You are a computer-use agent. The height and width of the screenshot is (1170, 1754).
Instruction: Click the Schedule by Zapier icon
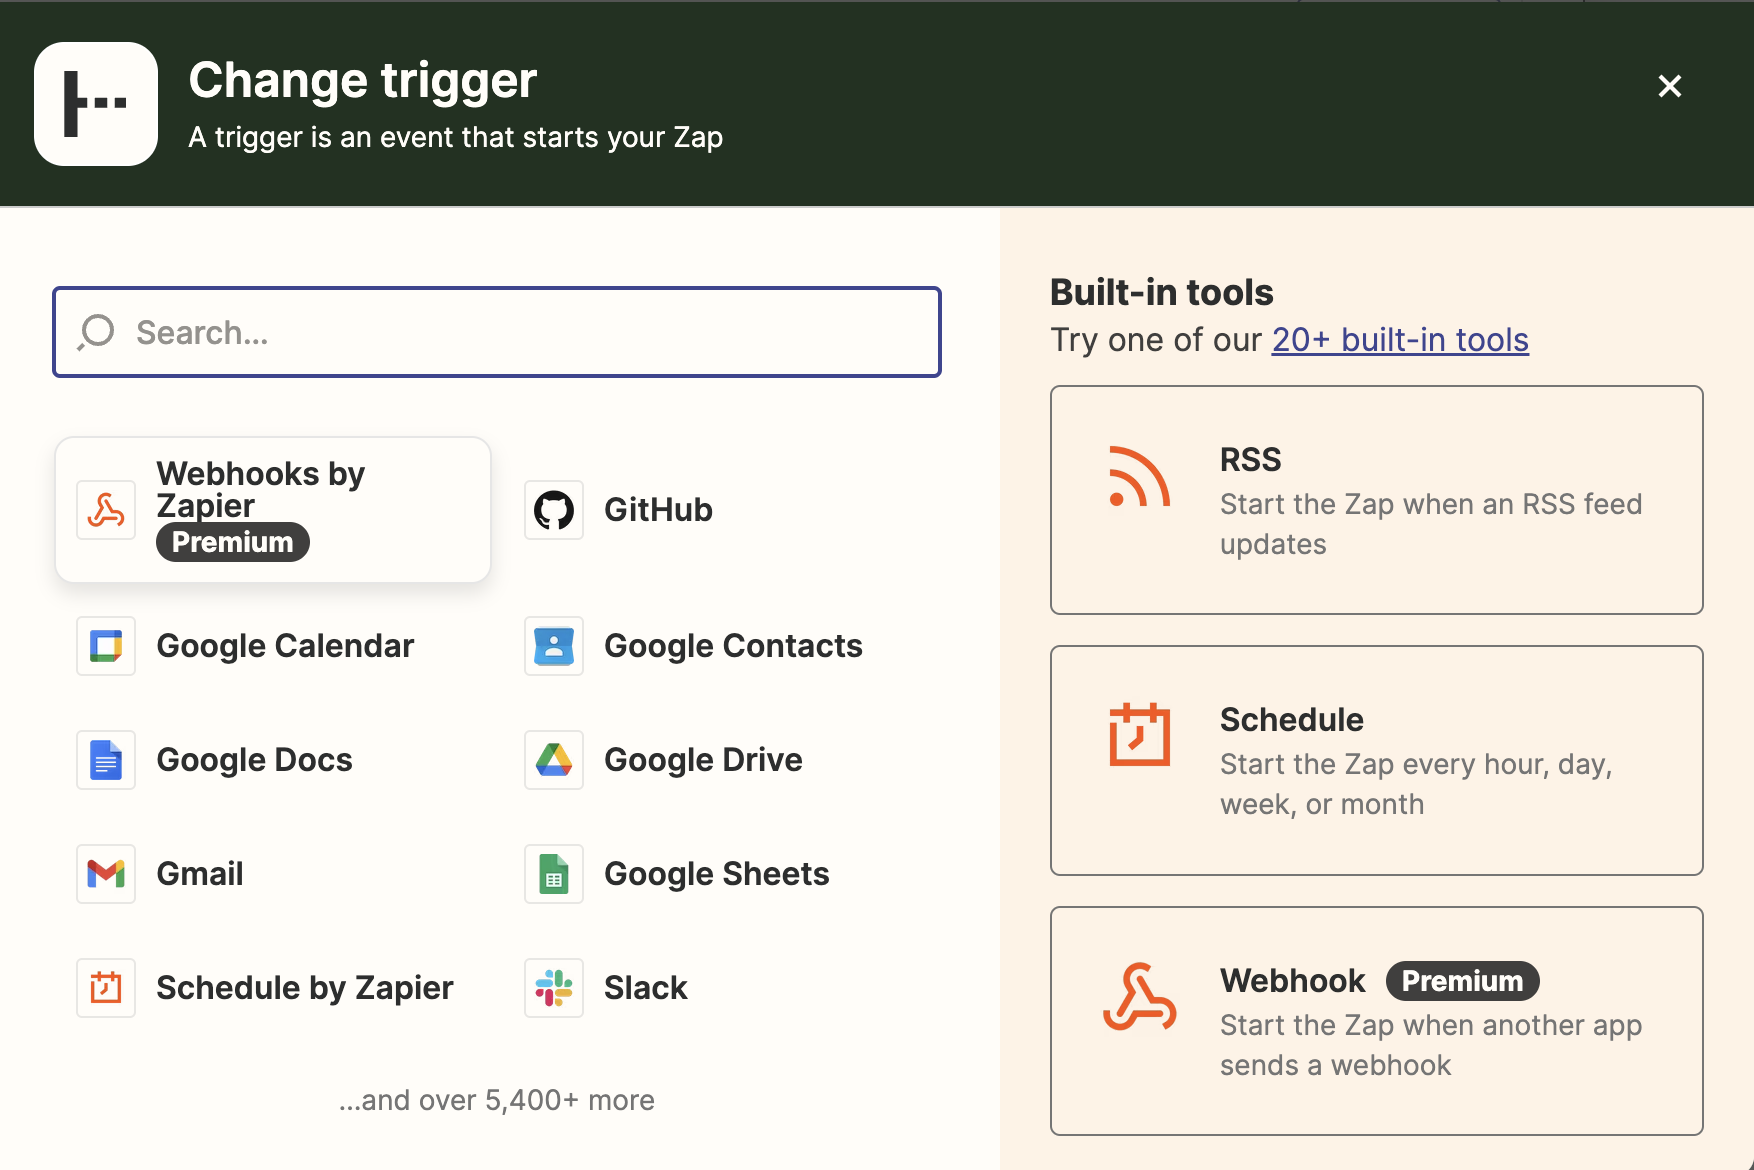tap(106, 988)
